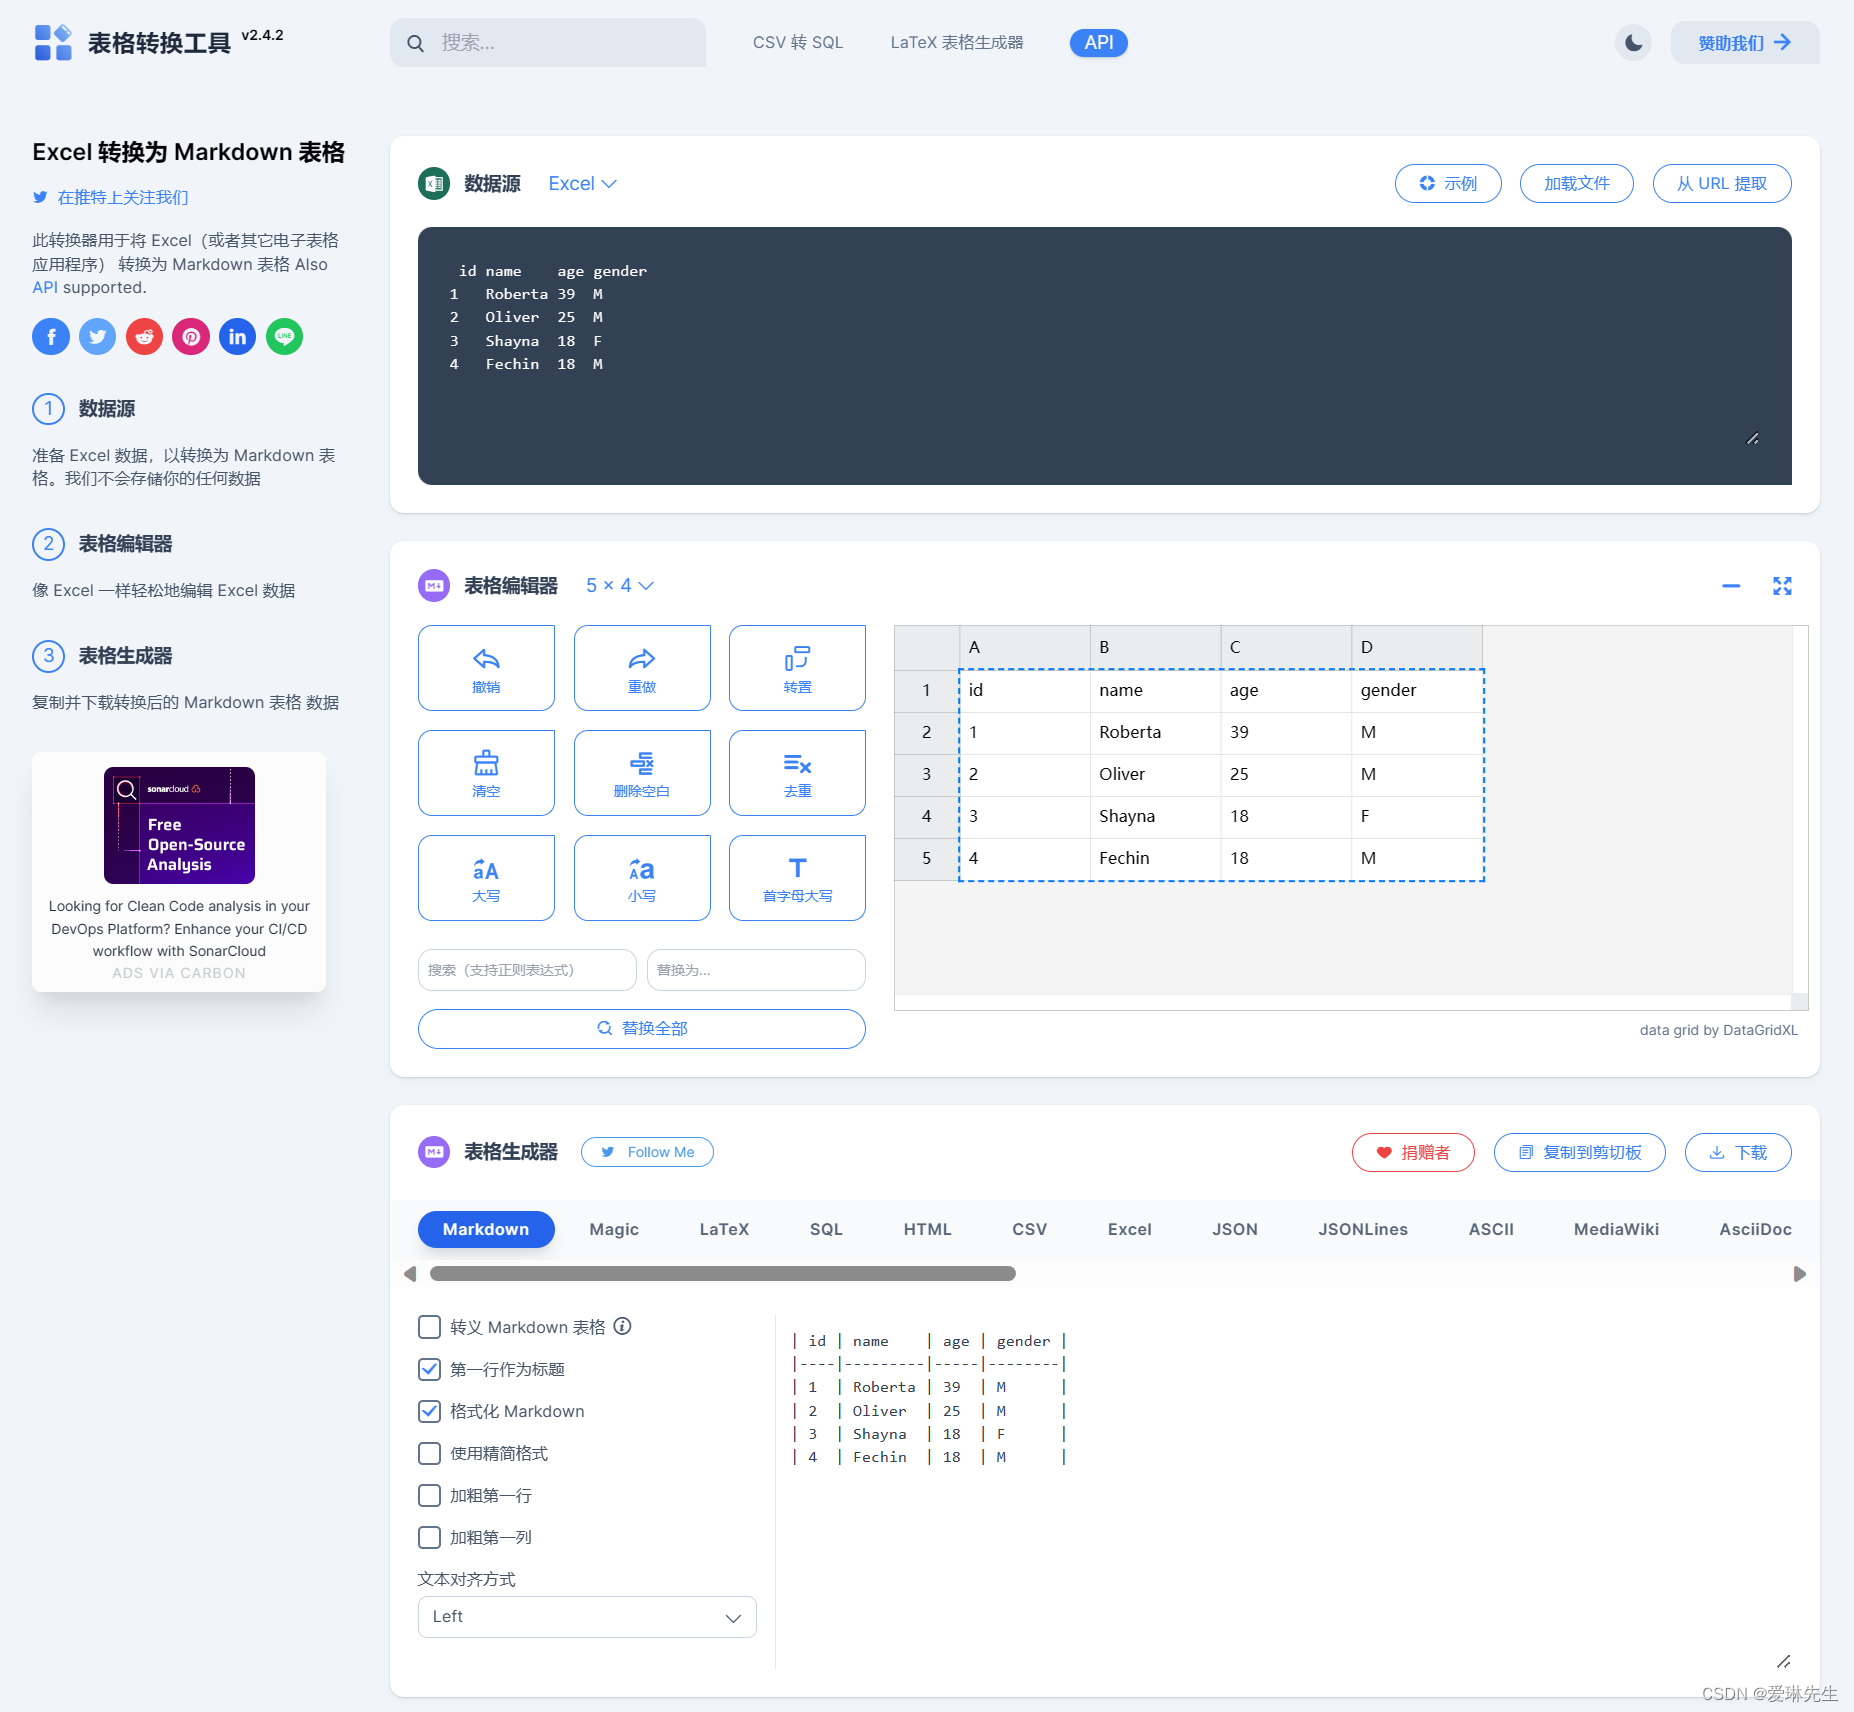Open the API nav button
Viewport: 1854px width, 1712px height.
click(1099, 43)
